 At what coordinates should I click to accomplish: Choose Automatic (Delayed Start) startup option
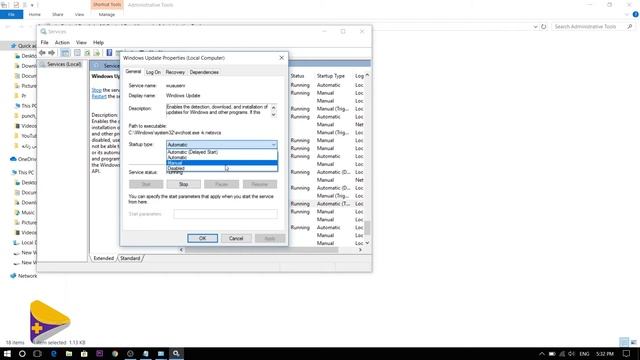(222, 152)
